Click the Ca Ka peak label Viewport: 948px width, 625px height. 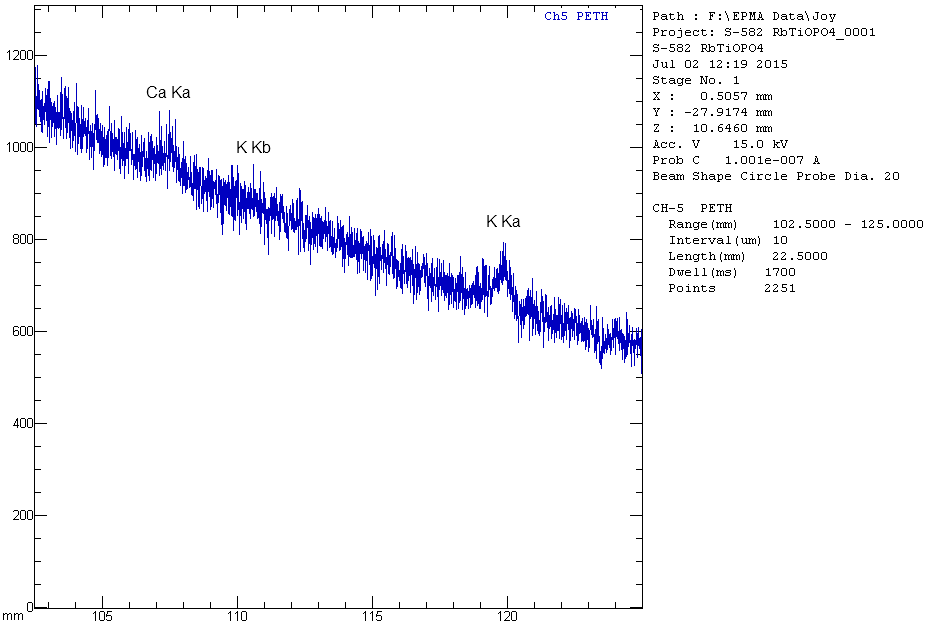point(168,93)
